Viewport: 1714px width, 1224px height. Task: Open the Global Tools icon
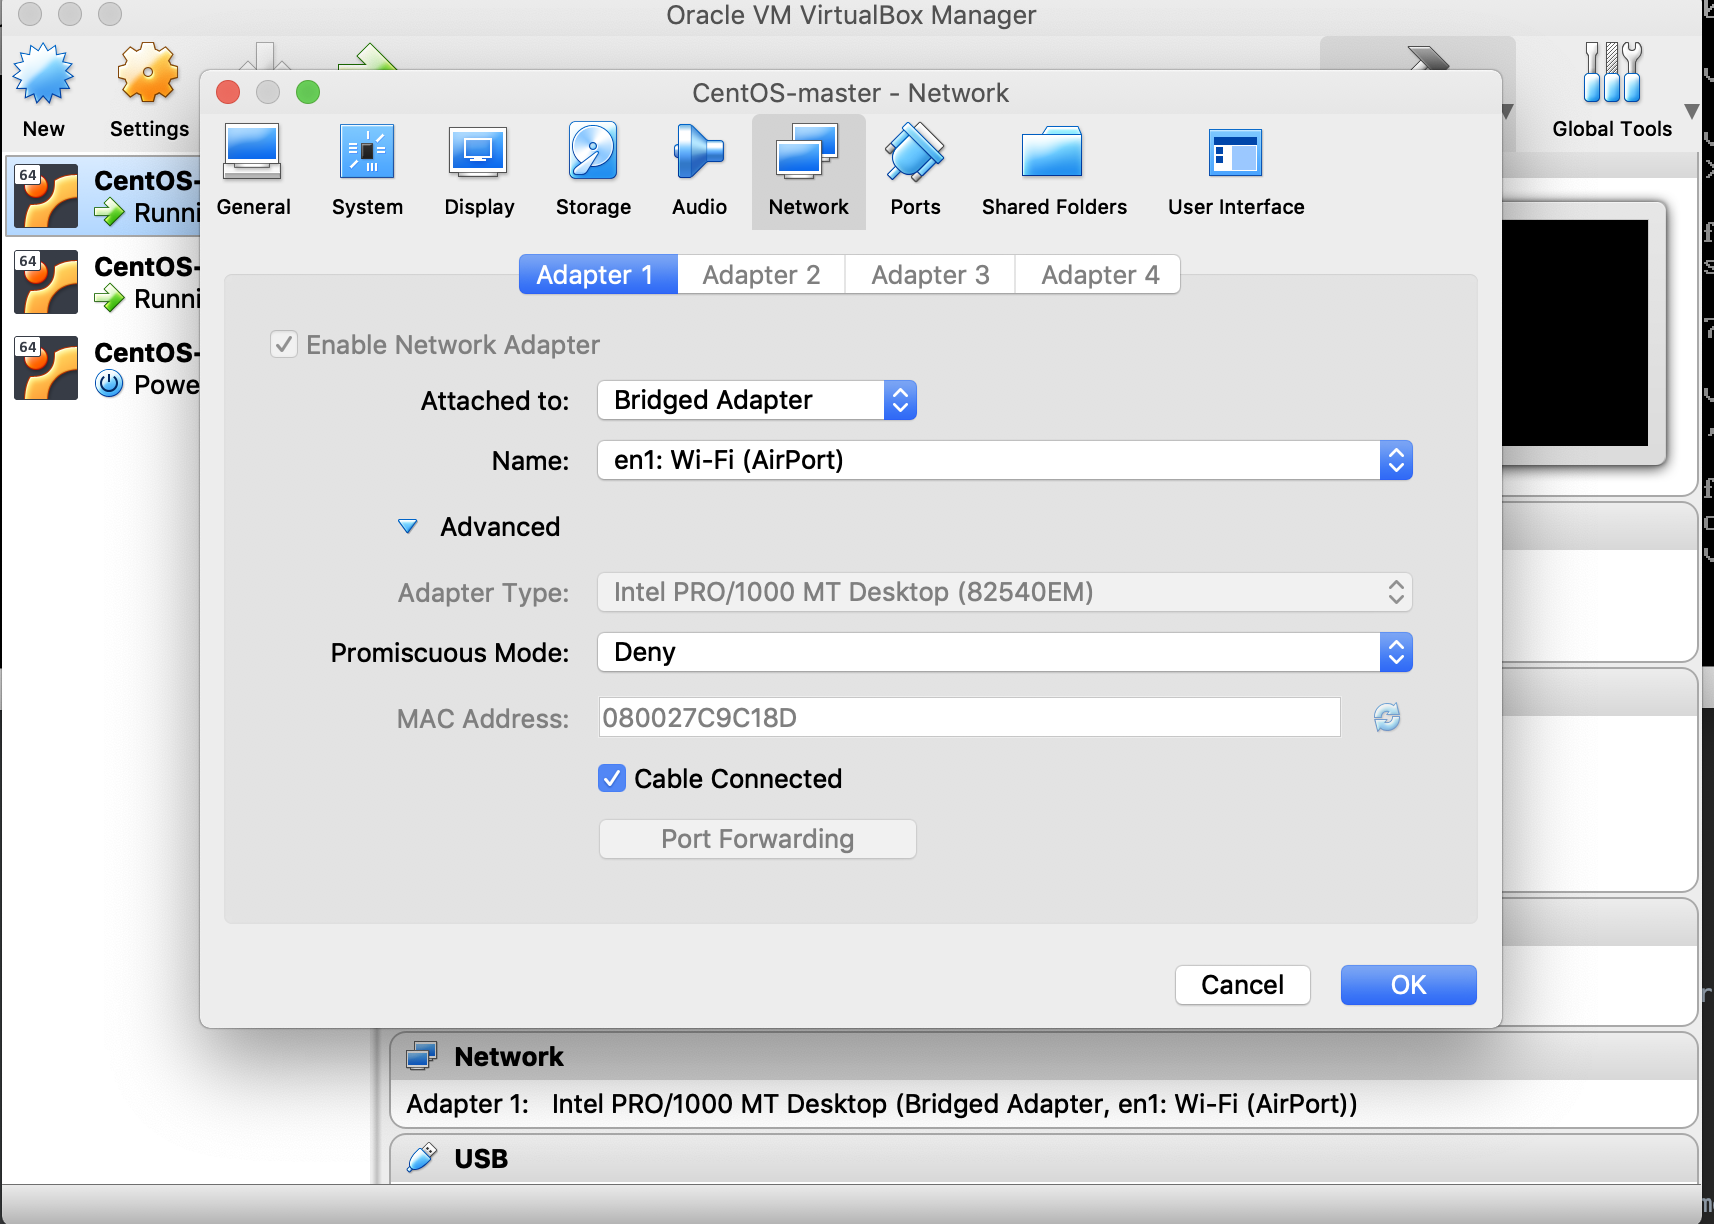(1612, 72)
